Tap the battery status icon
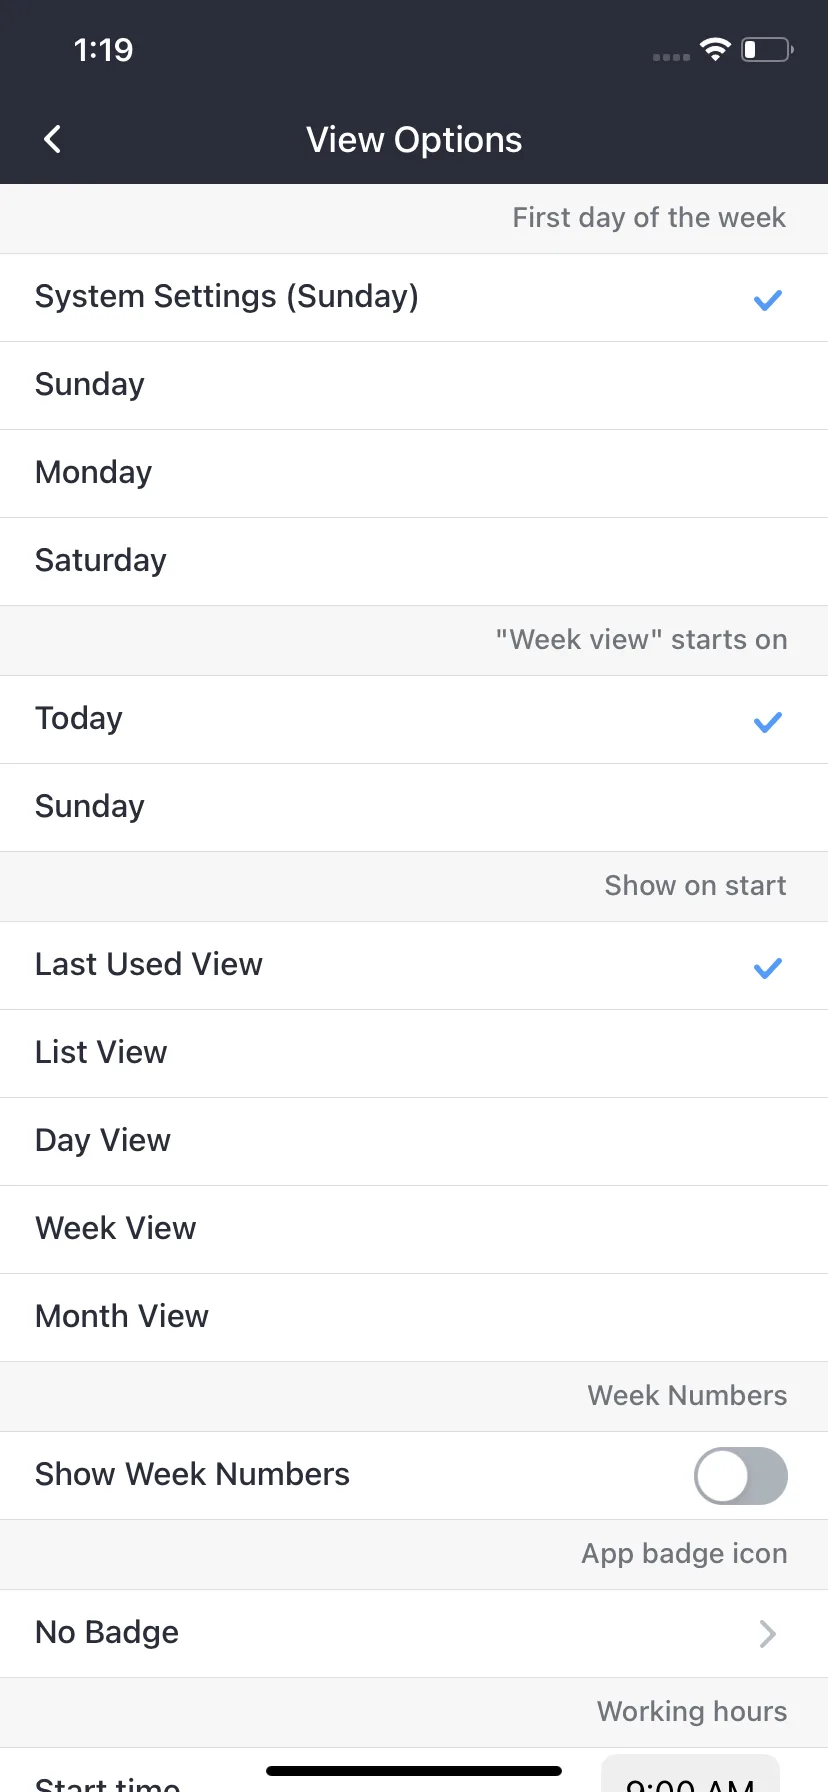The width and height of the screenshot is (828, 1792). pyautogui.click(x=767, y=49)
